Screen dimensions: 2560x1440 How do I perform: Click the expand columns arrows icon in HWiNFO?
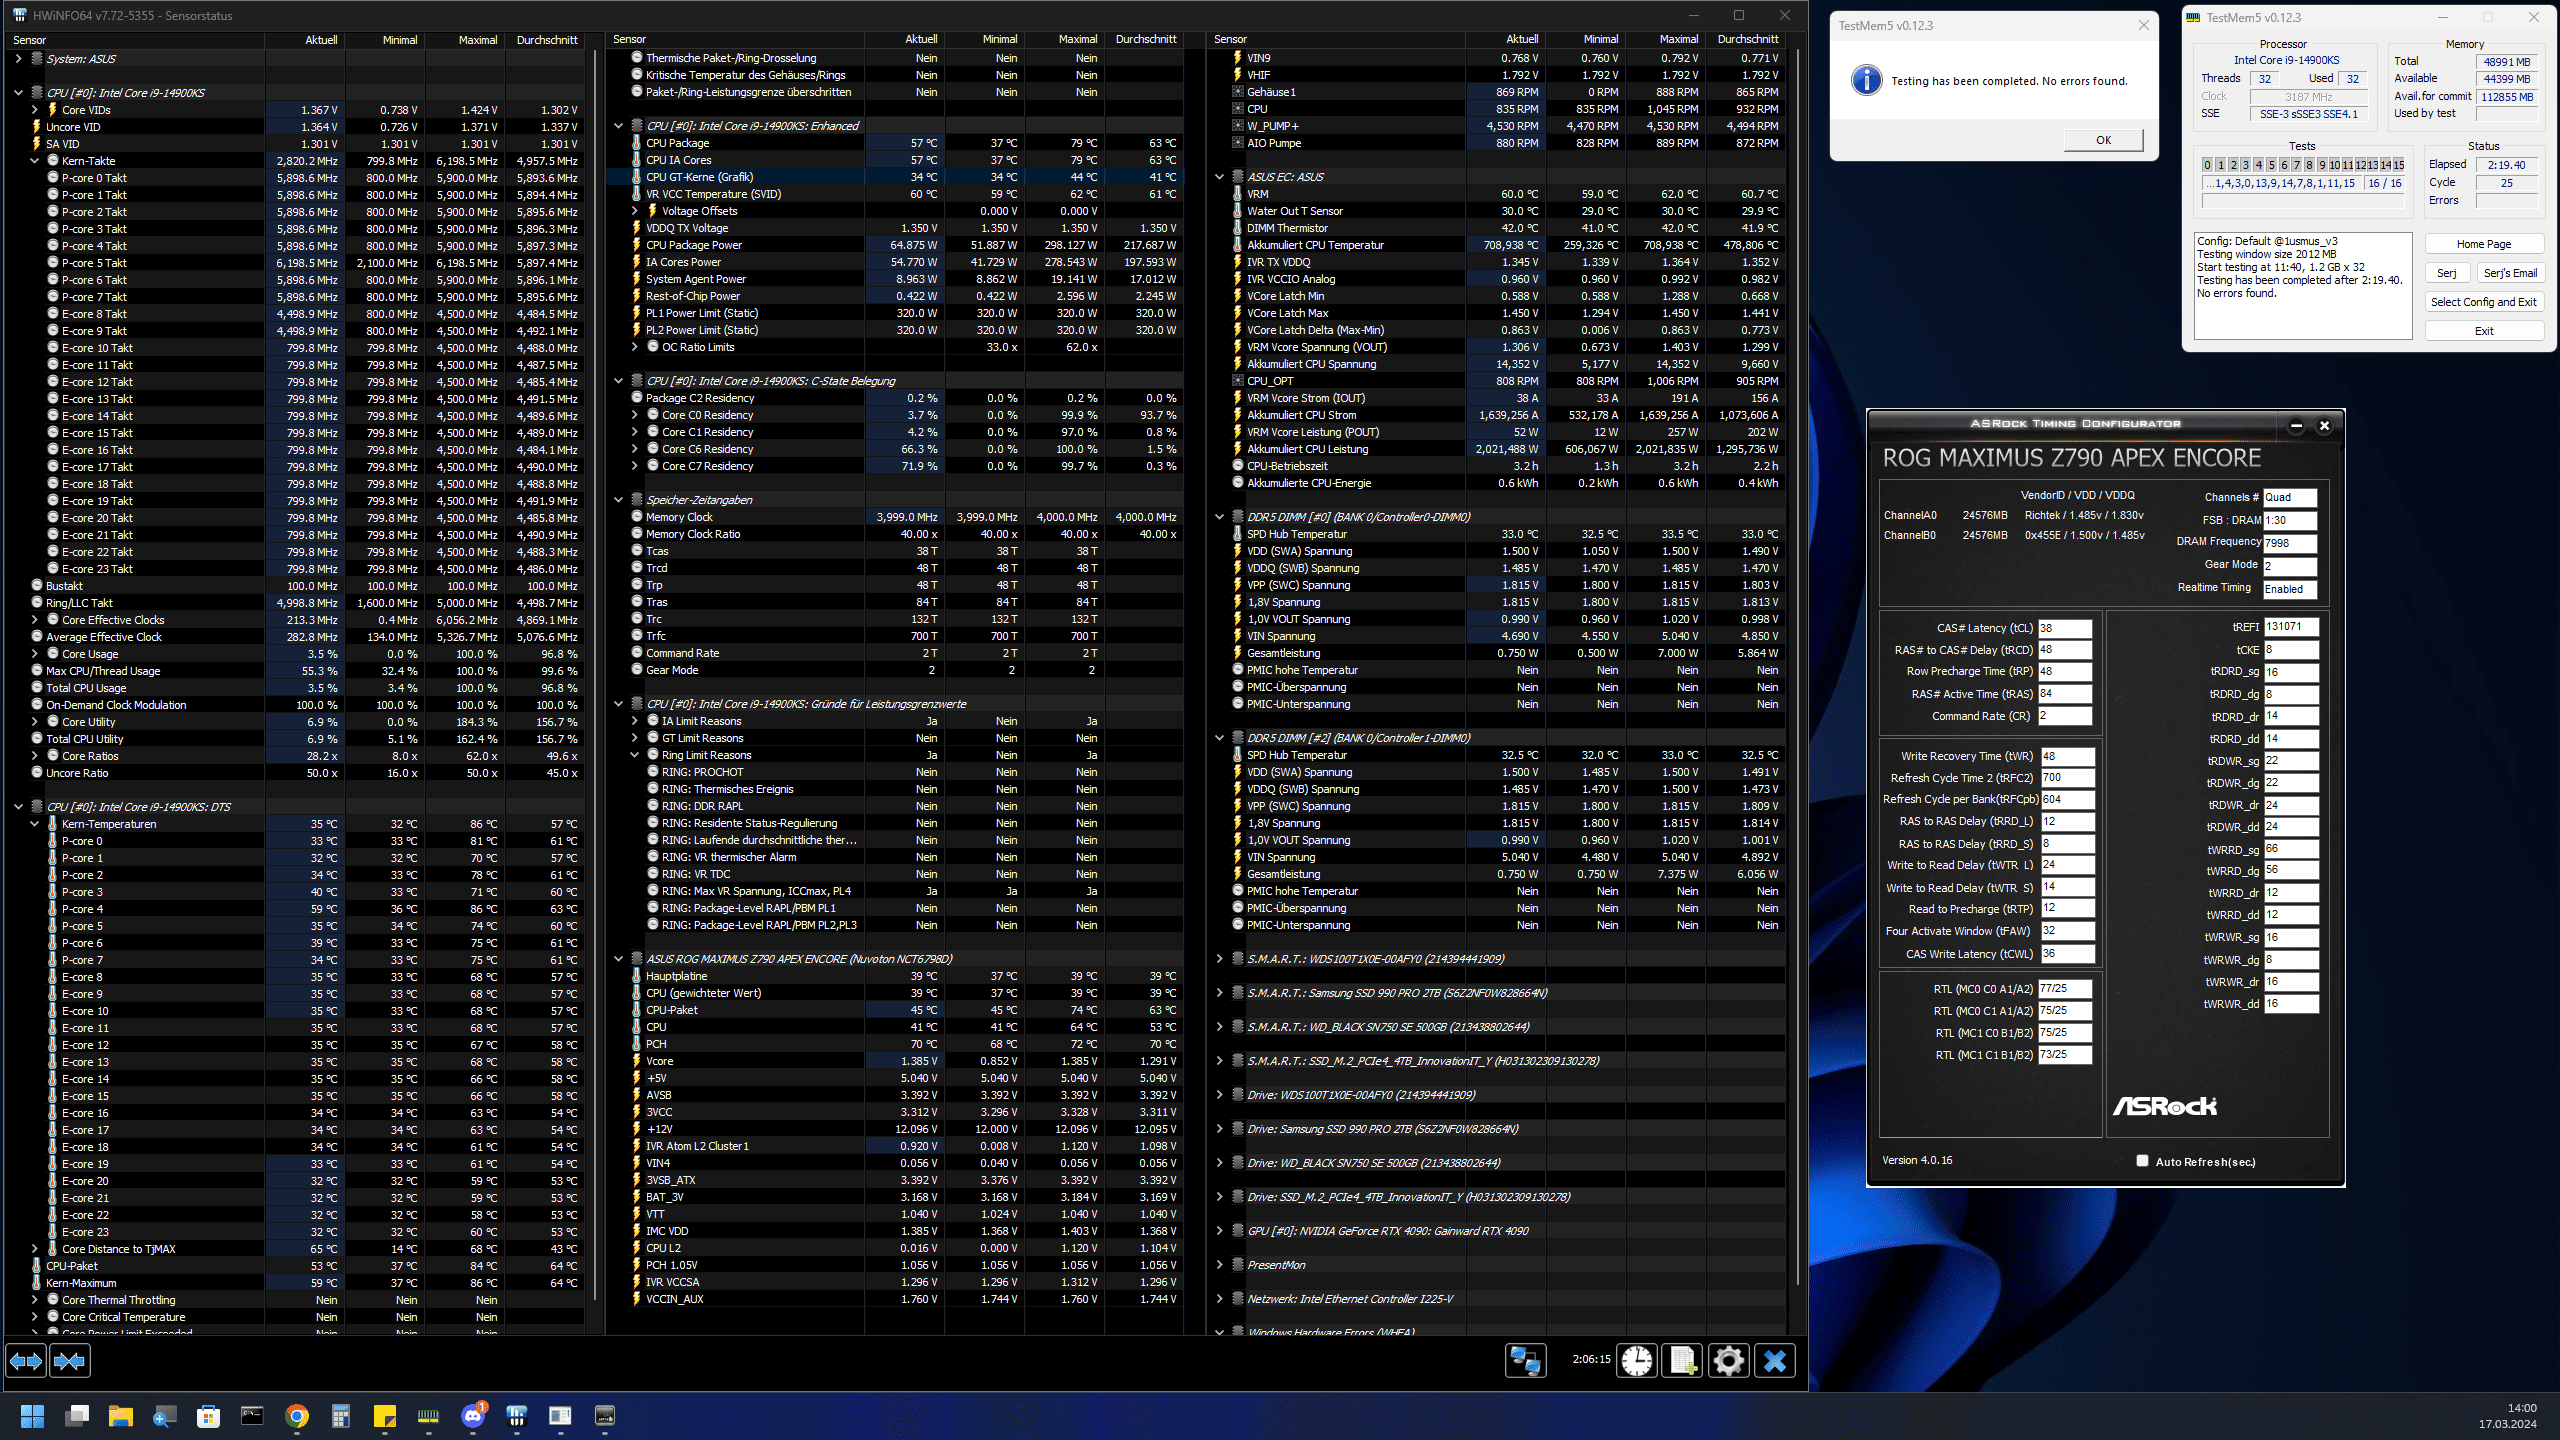[26, 1361]
